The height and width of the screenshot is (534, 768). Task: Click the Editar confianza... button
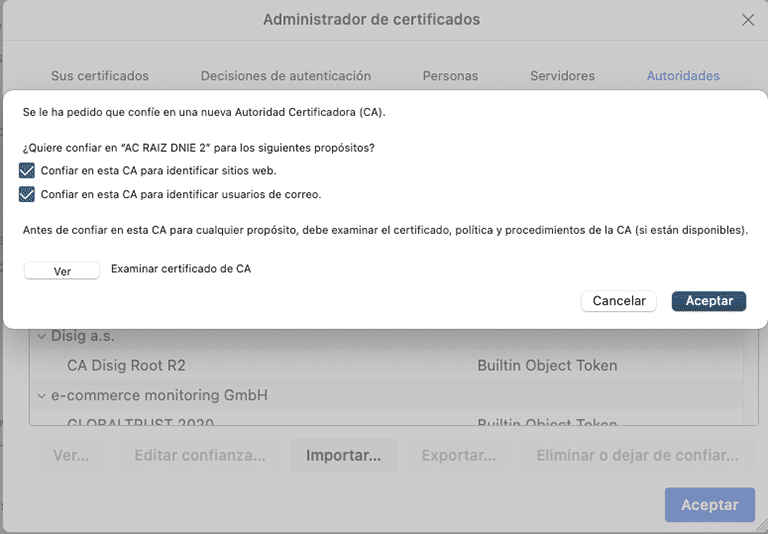point(200,456)
